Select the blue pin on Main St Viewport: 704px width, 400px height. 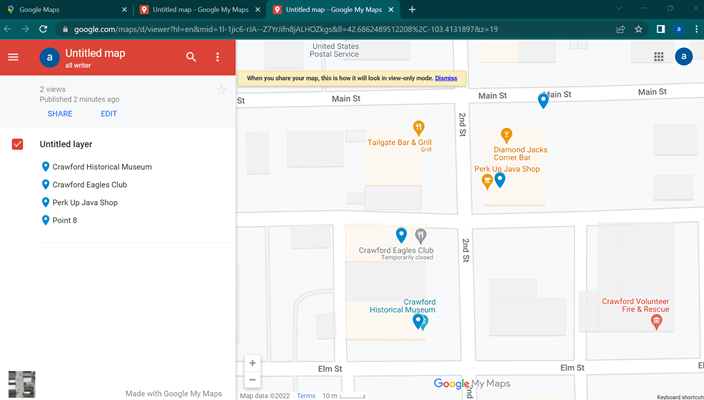[543, 101]
